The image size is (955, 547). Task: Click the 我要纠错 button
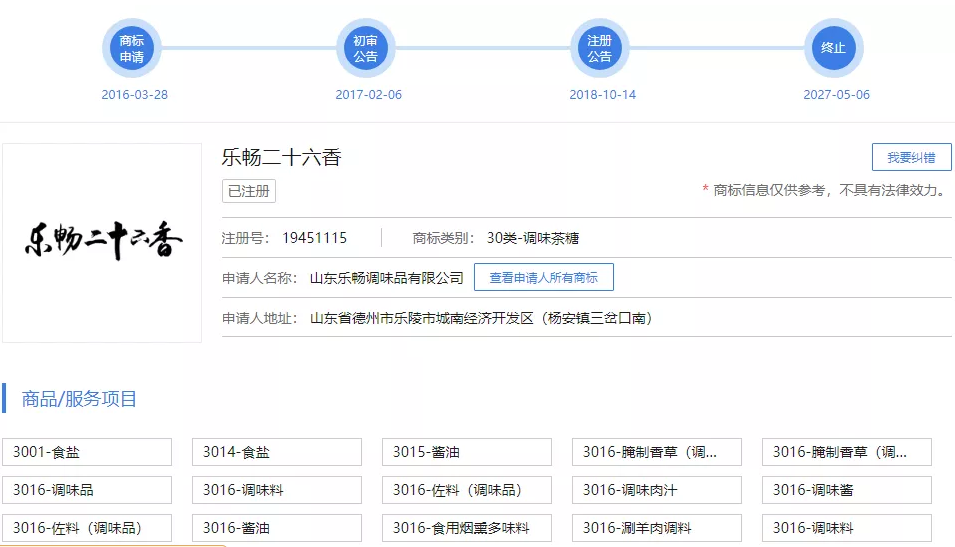point(911,157)
